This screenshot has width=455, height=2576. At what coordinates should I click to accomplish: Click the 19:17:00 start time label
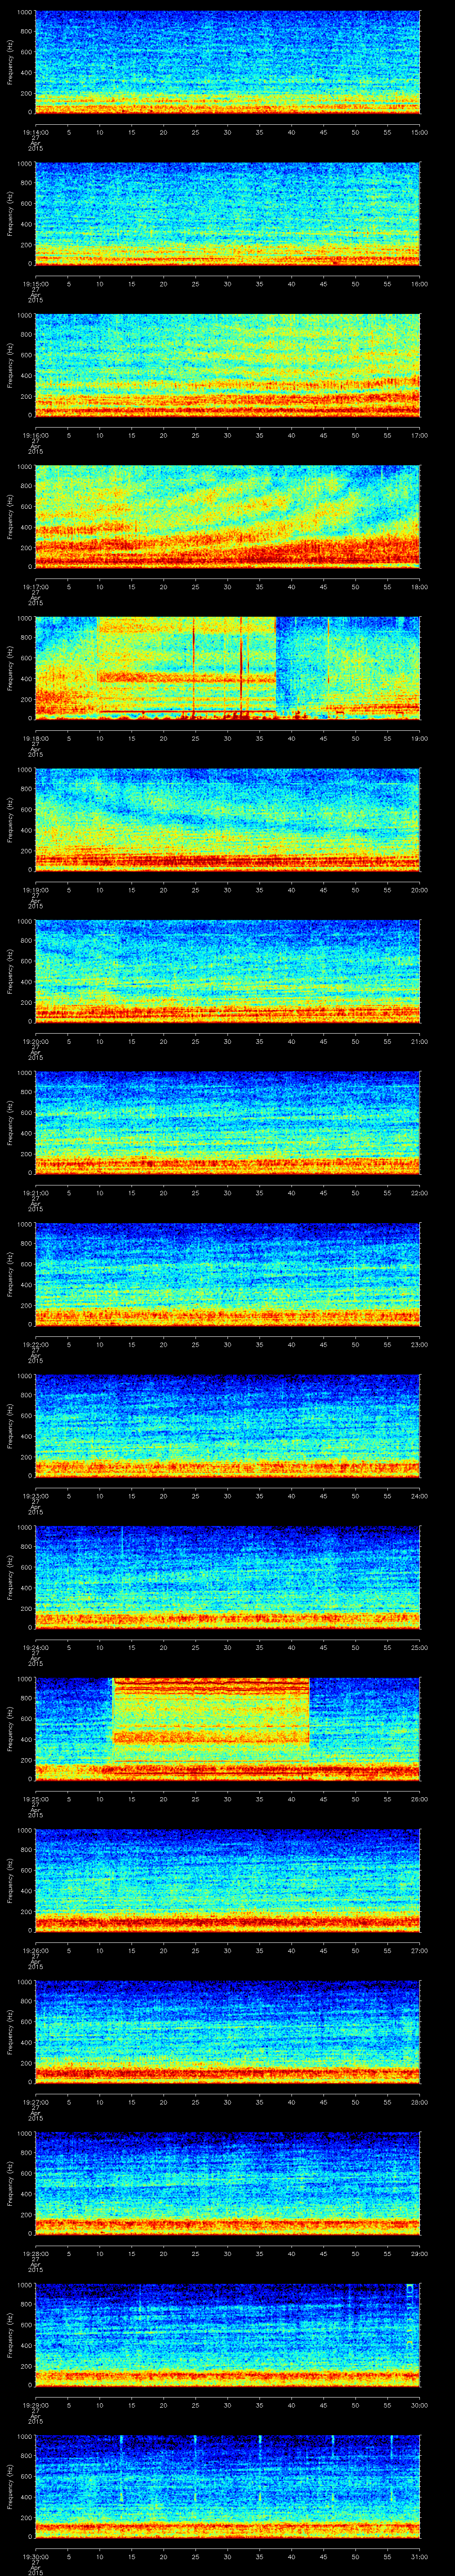point(35,587)
